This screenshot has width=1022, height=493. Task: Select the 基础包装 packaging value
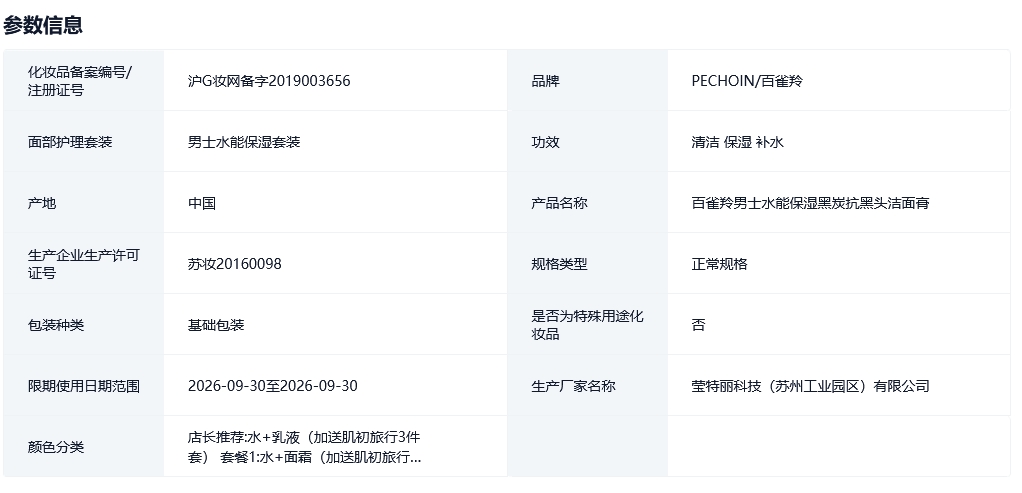pos(216,325)
